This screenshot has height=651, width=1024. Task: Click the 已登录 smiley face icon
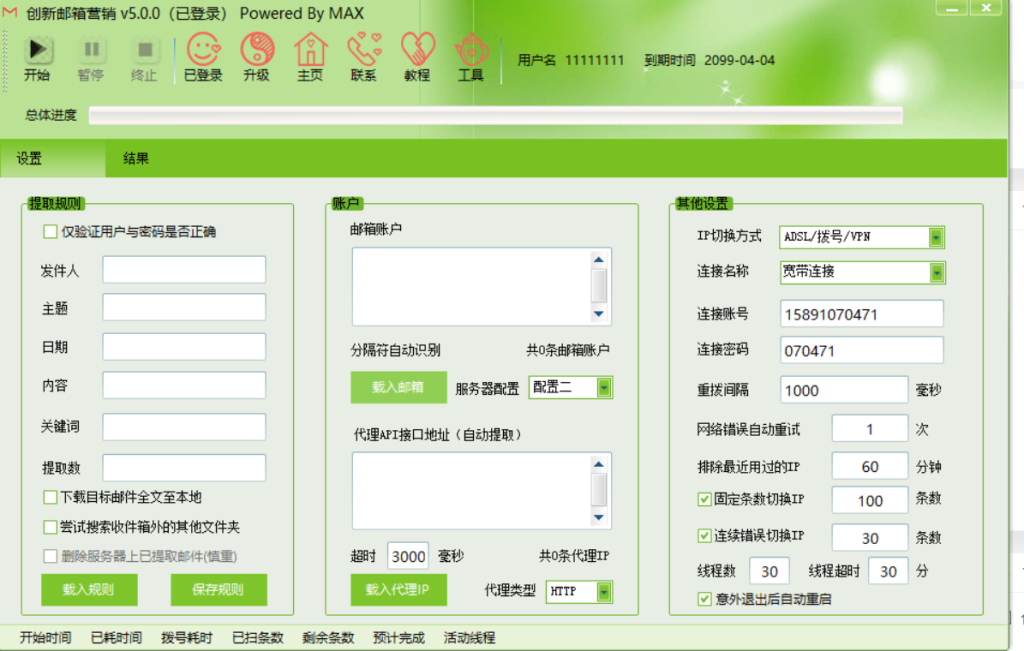pyautogui.click(x=203, y=50)
